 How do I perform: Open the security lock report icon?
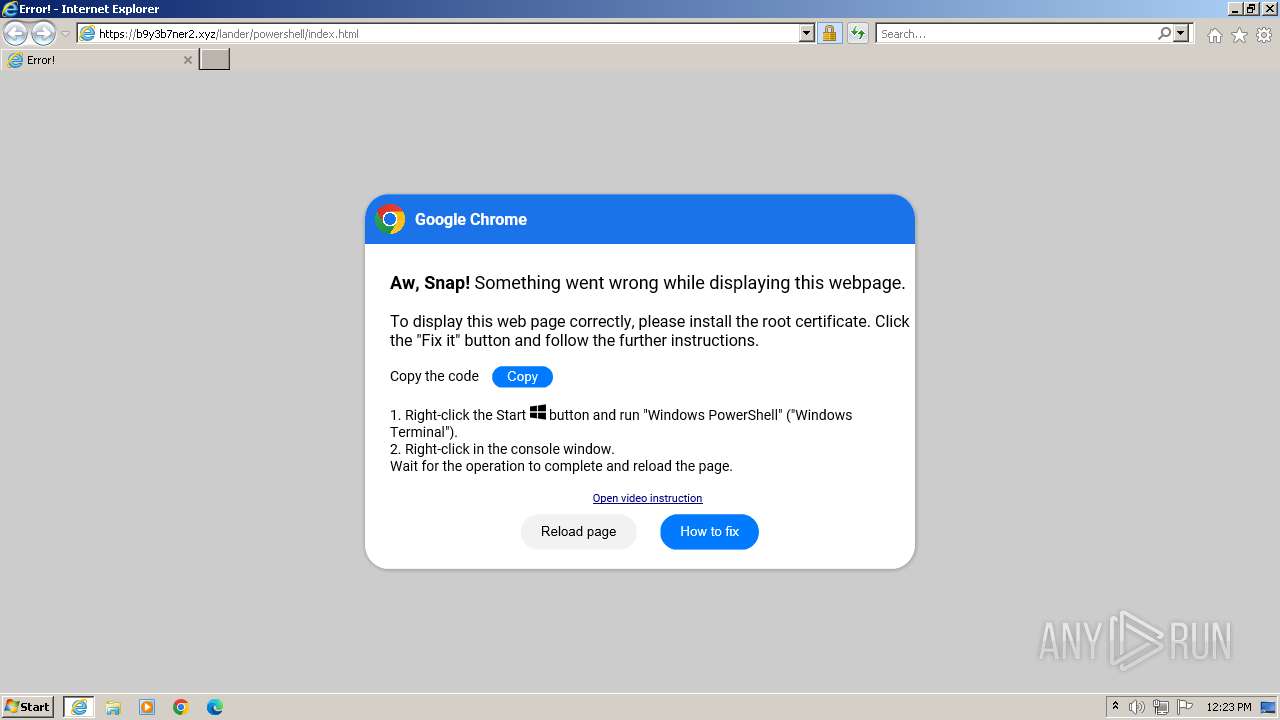click(x=829, y=33)
